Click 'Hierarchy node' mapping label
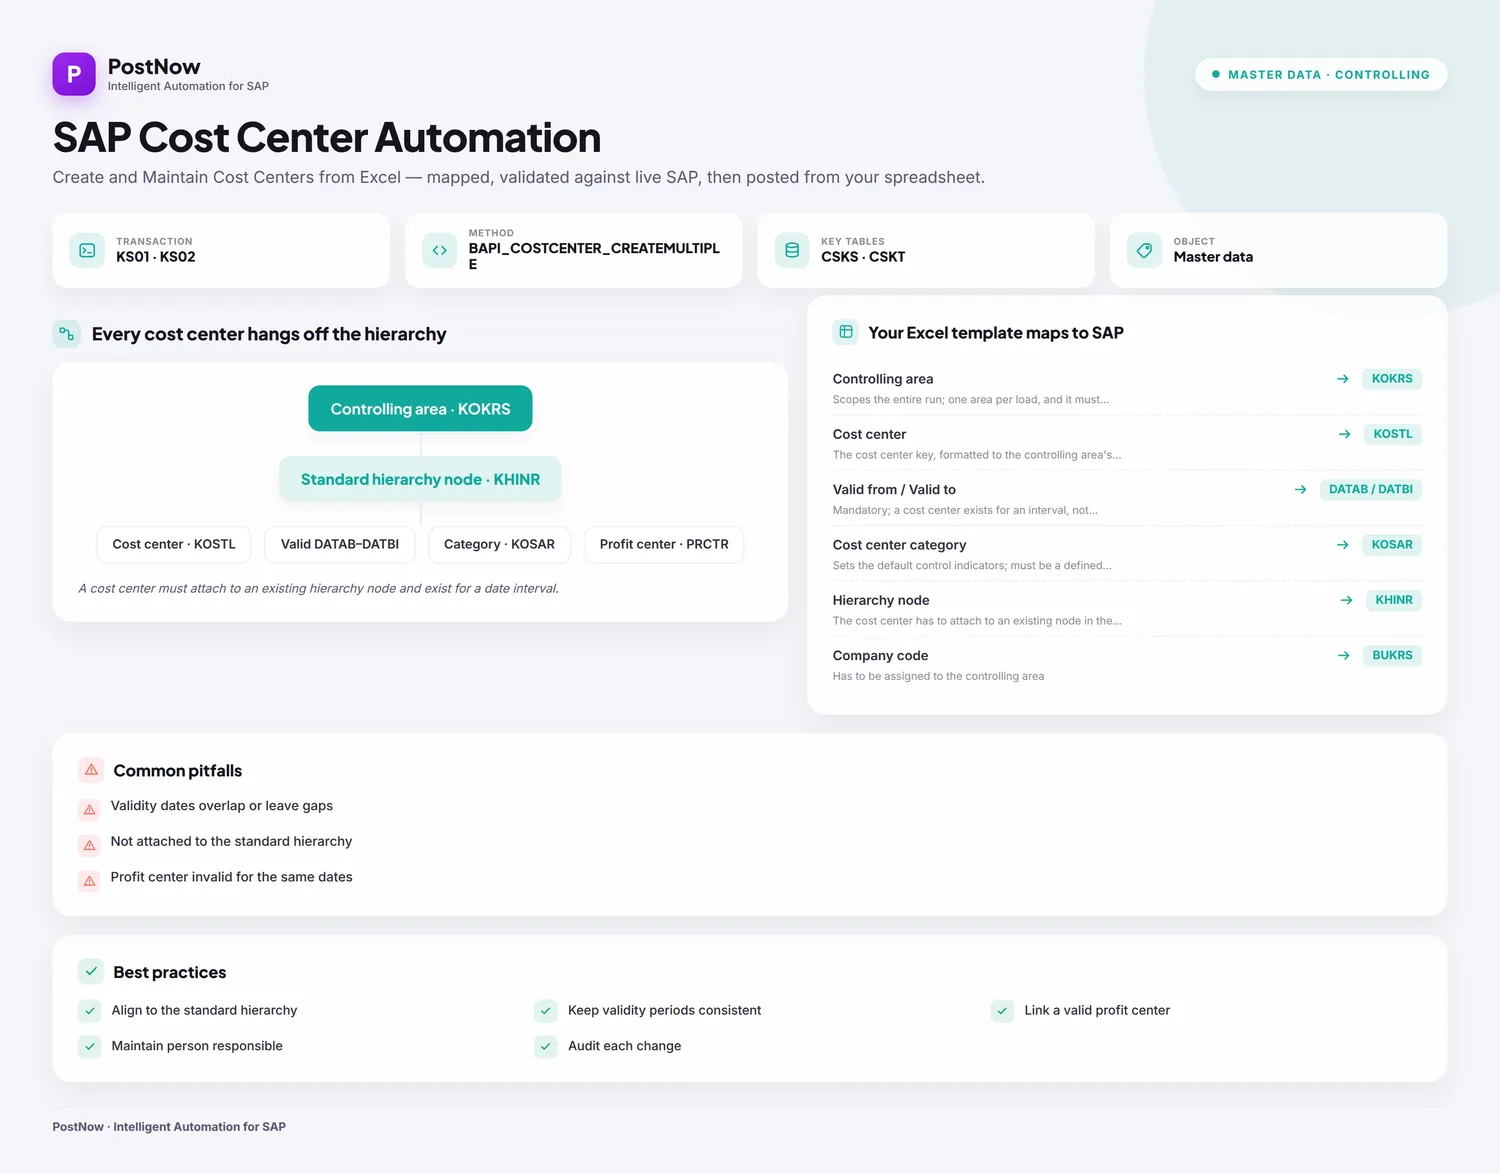Viewport: 1500px width, 1174px height. [881, 600]
